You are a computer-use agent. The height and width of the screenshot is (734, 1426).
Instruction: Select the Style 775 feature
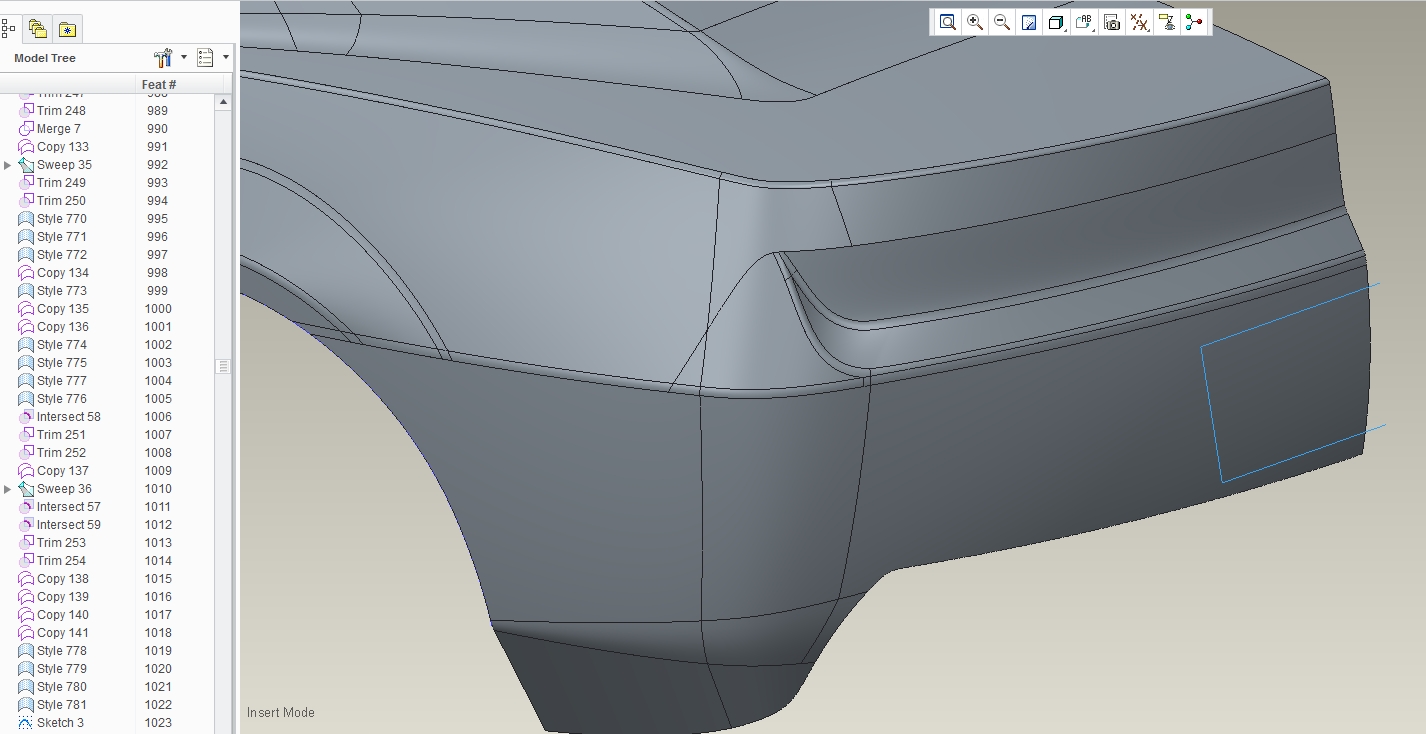pyautogui.click(x=53, y=363)
